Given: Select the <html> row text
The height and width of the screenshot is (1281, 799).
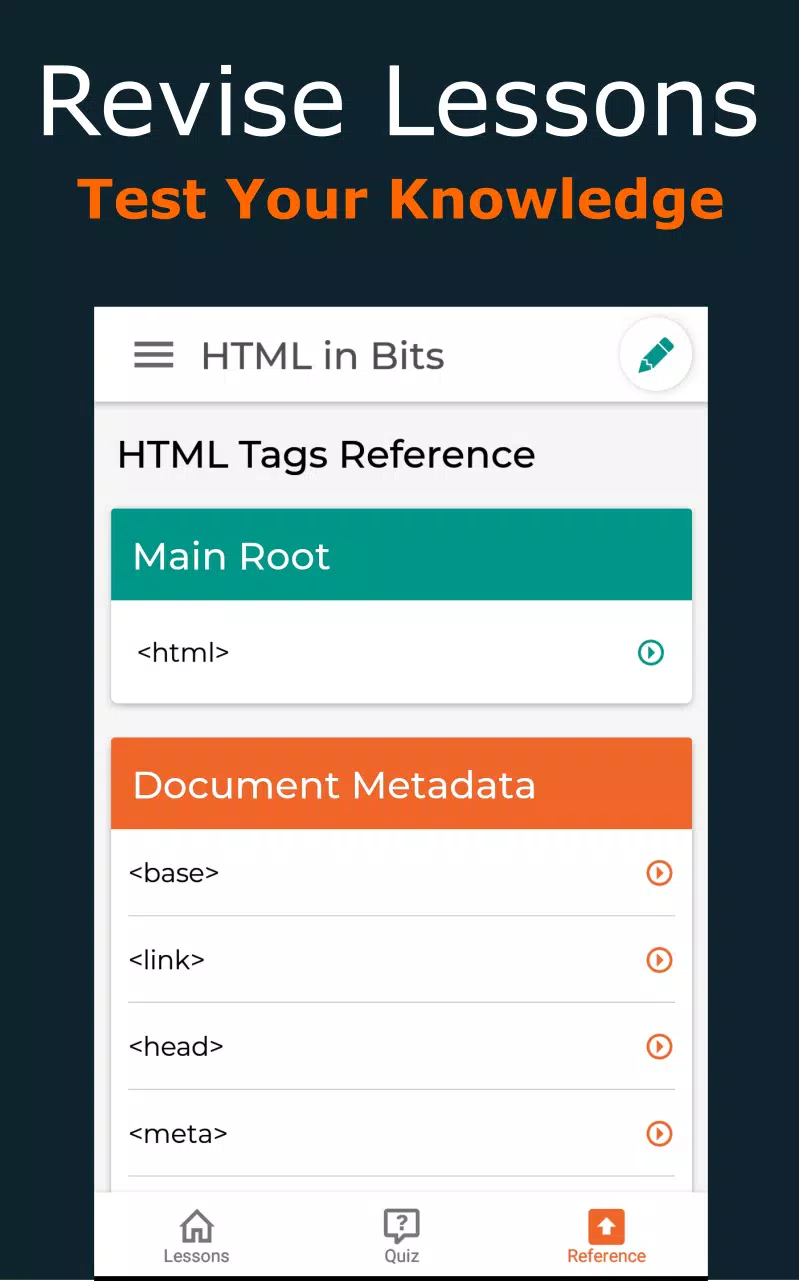Looking at the screenshot, I should [183, 653].
